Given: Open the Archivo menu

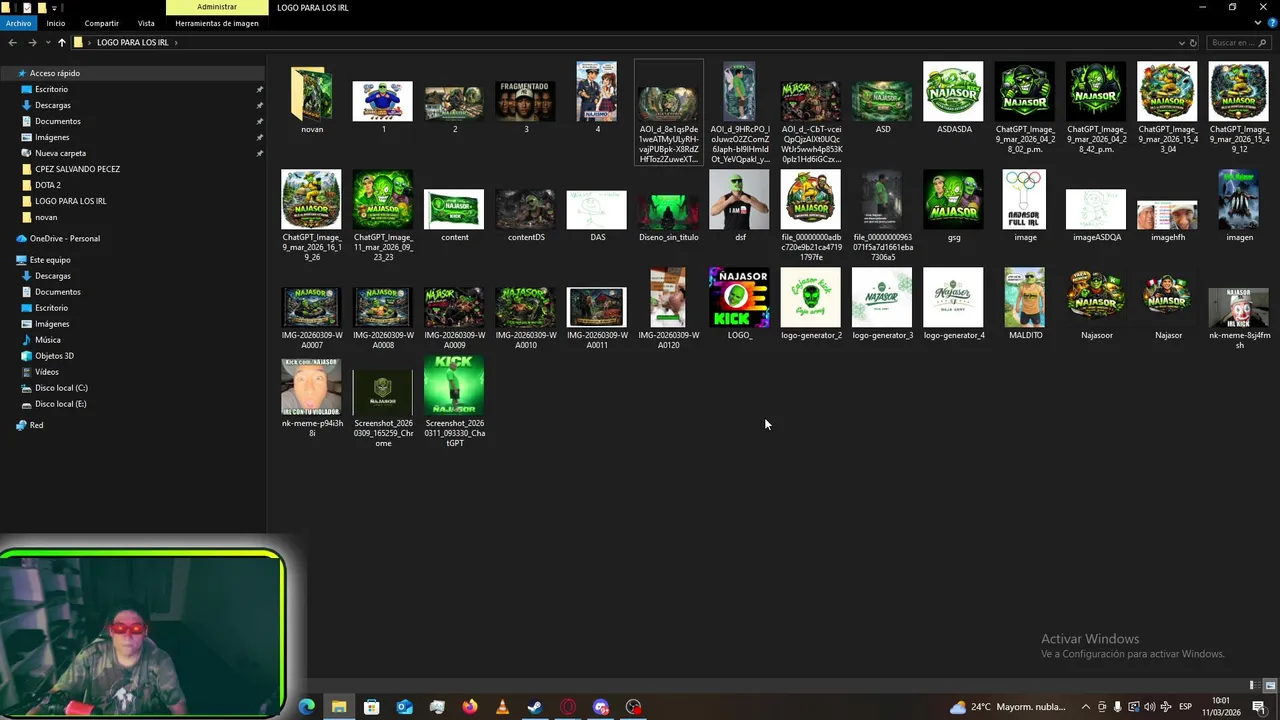Looking at the screenshot, I should (19, 23).
